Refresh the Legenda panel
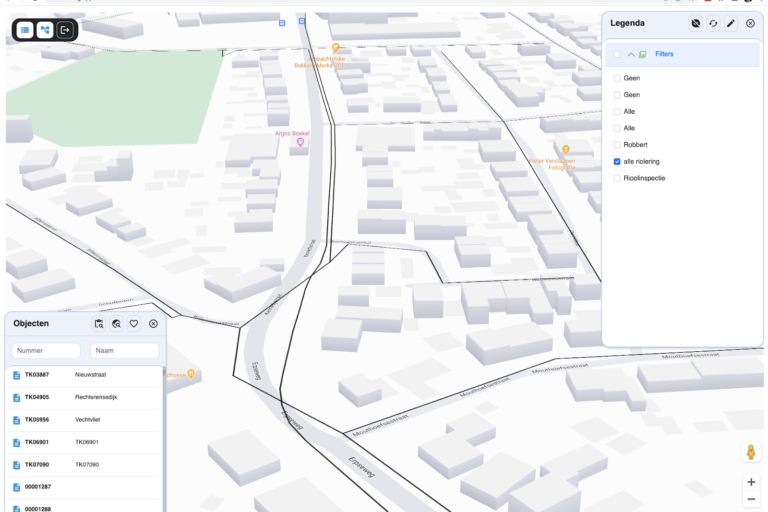 713,23
